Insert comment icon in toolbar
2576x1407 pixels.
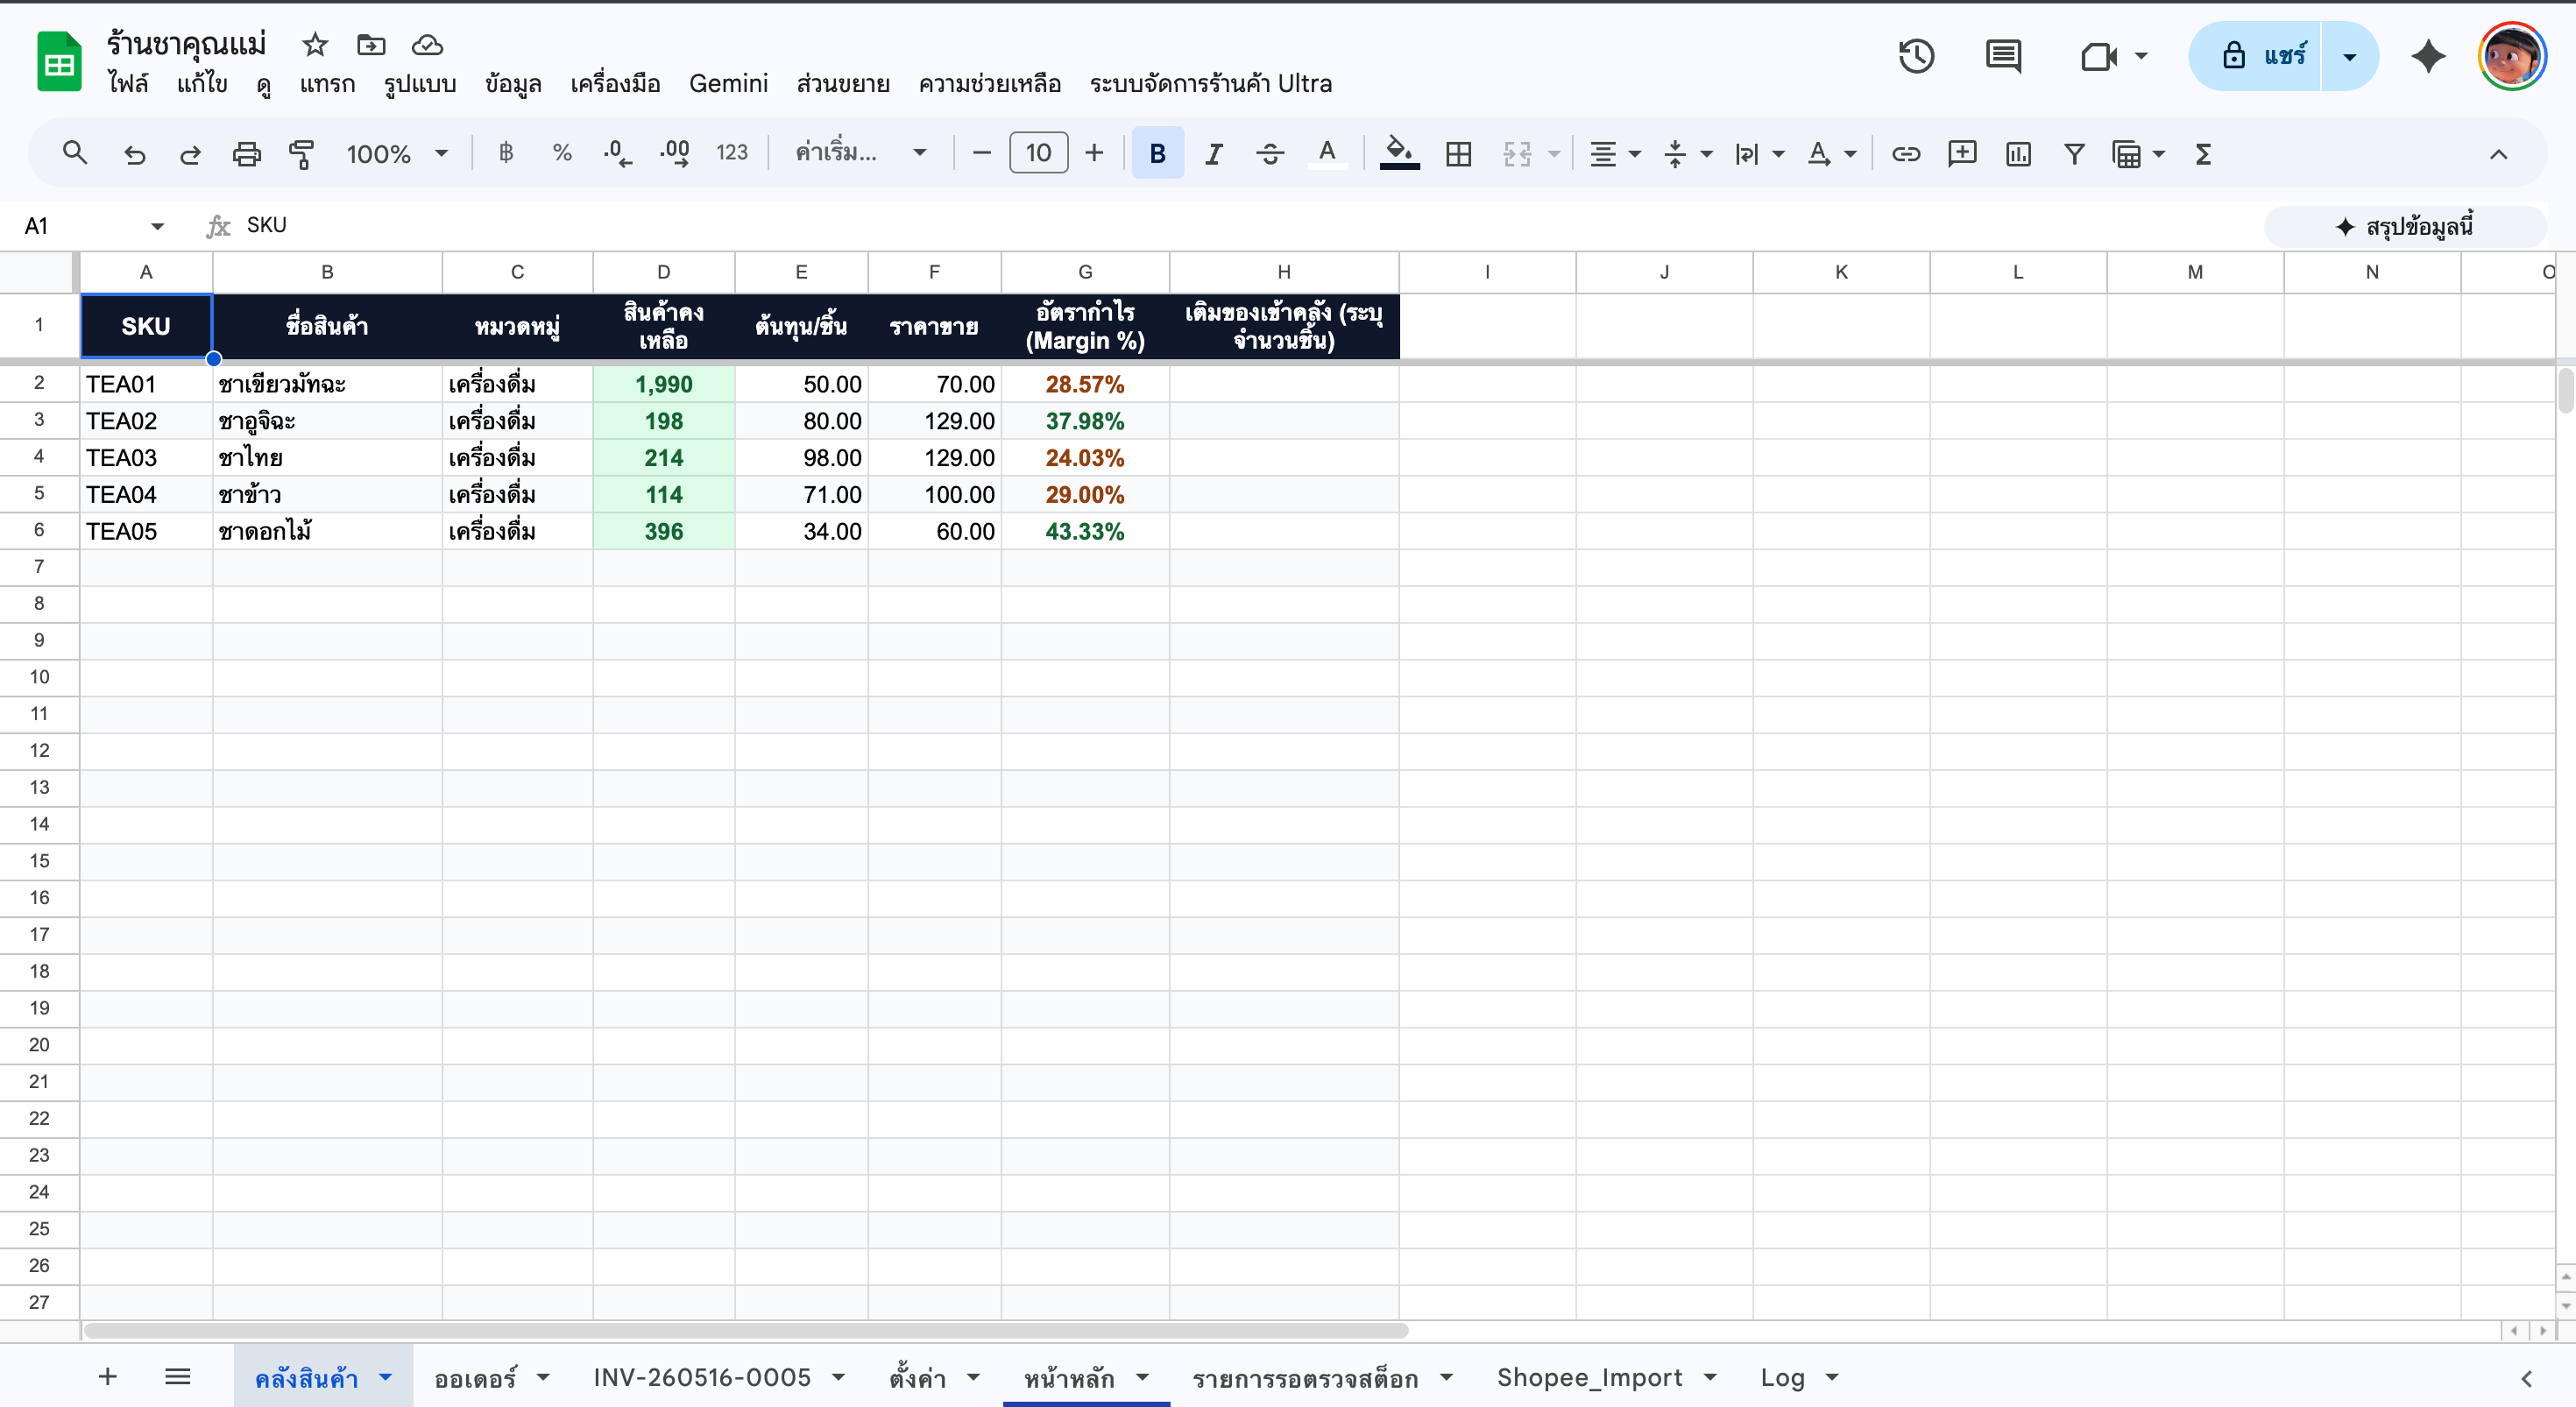1962,153
